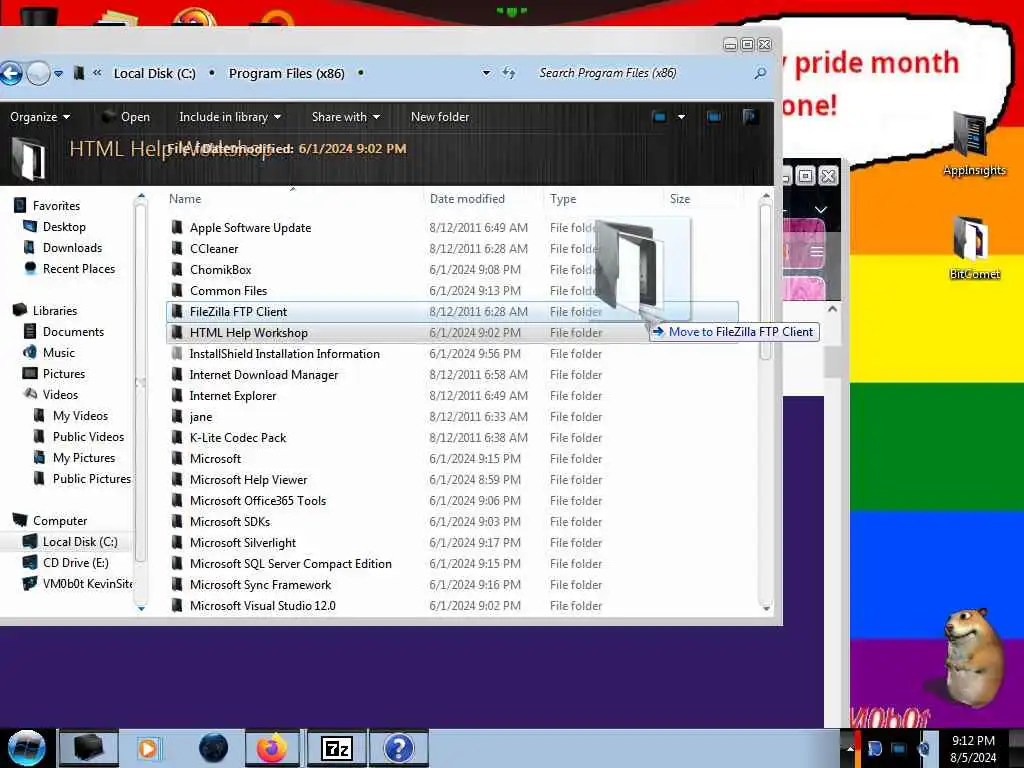The width and height of the screenshot is (1024, 768).
Task: Select the Internet Download Manager folder icon
Action: [176, 374]
